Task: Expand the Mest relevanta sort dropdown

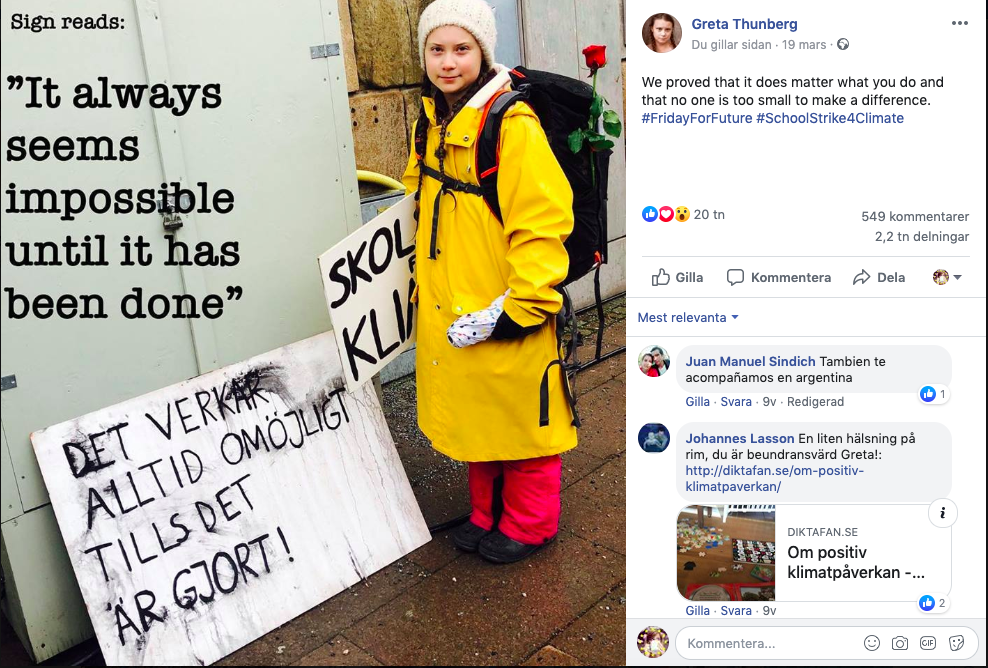Action: coord(687,318)
